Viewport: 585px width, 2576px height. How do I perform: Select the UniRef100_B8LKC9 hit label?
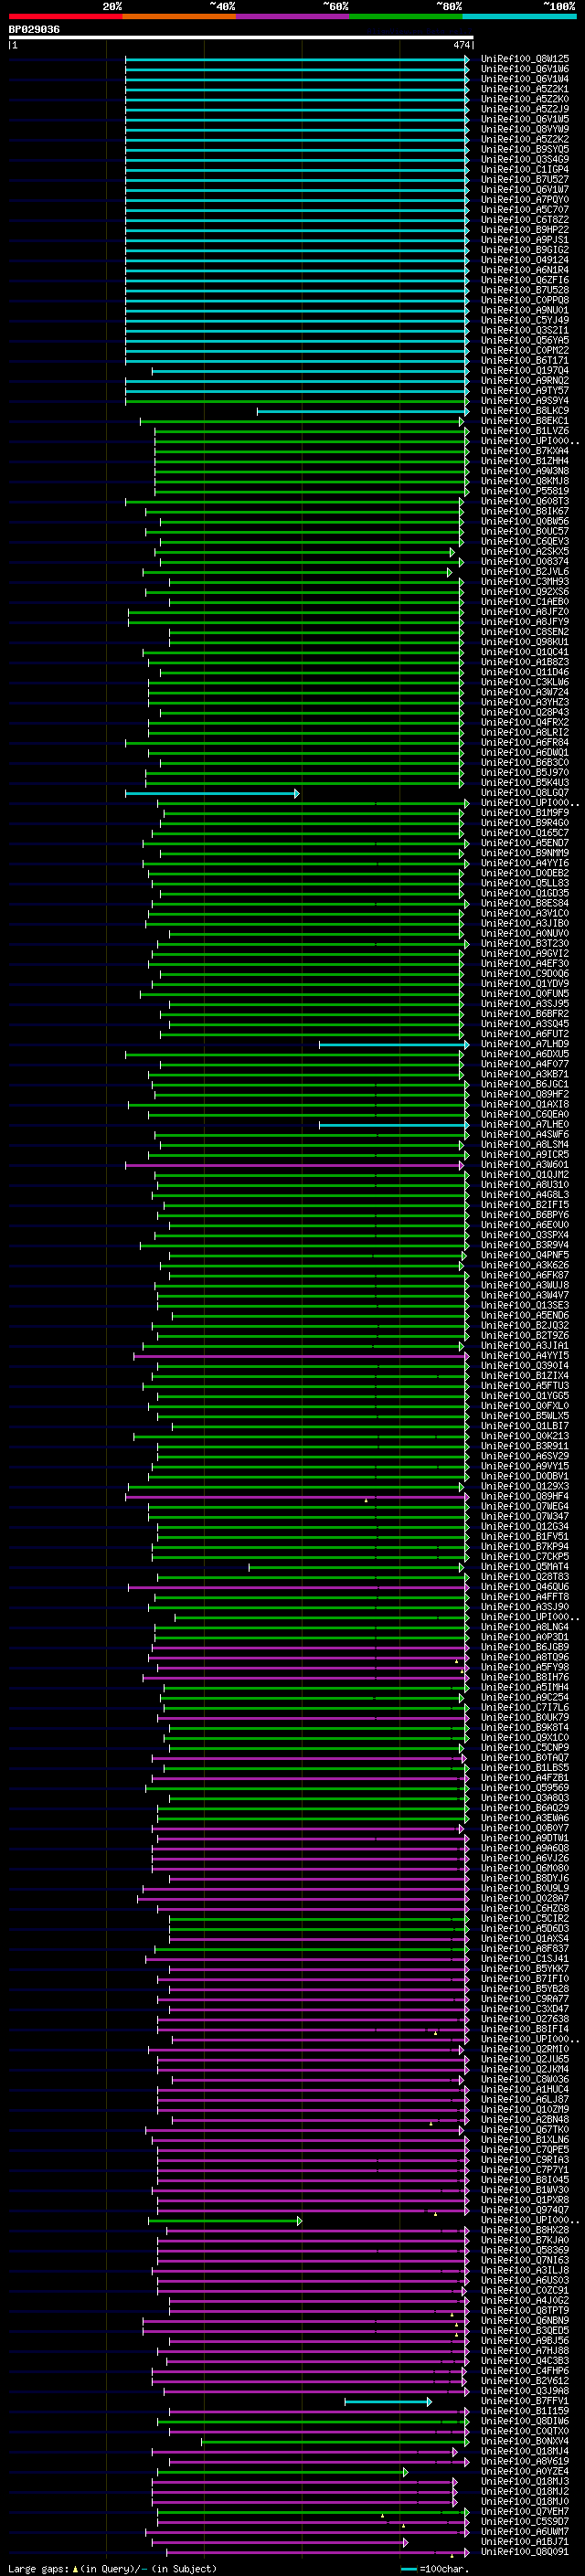[x=525, y=411]
